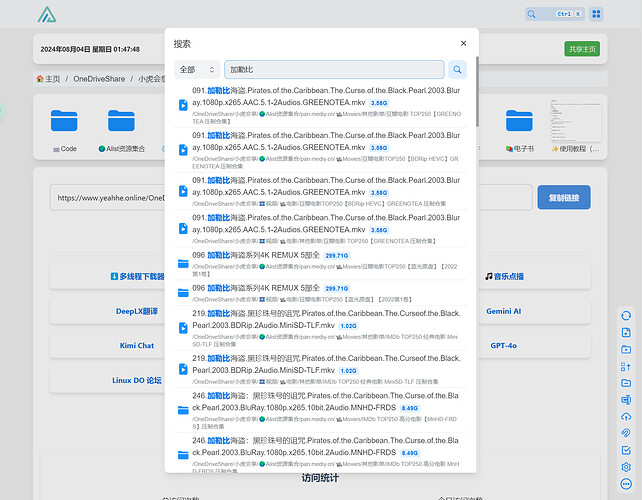Image resolution: width=642 pixels, height=500 pixels.
Task: Click the 3.58G size badge of the first result
Action: 379,103
